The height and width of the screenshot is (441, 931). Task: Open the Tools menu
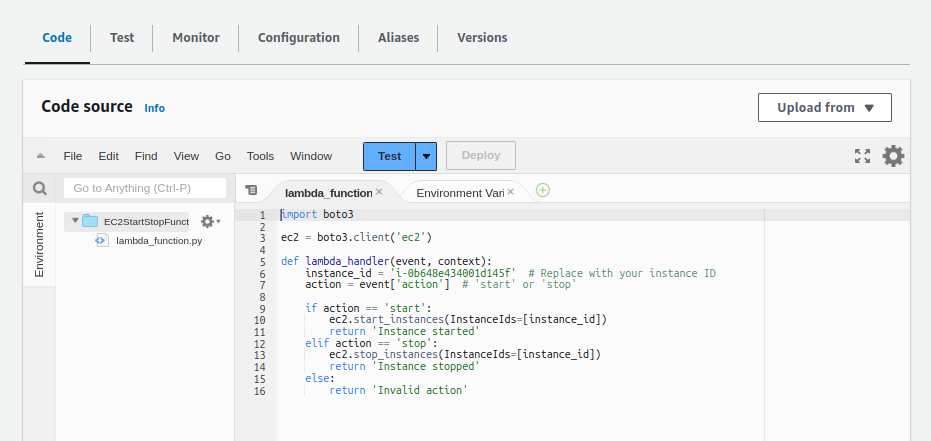(260, 156)
